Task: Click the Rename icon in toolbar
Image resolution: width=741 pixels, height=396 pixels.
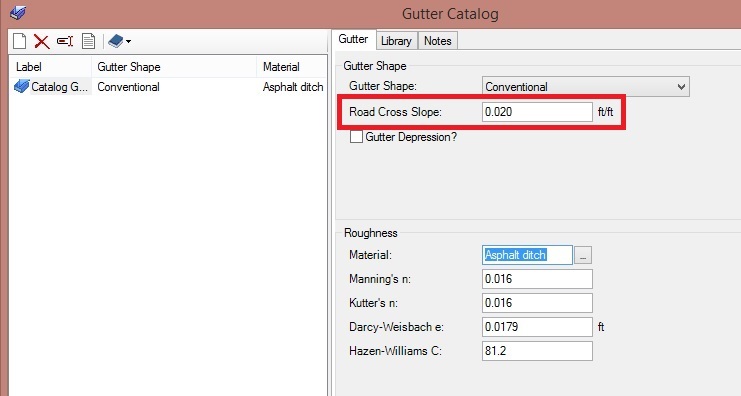Action: pos(65,41)
